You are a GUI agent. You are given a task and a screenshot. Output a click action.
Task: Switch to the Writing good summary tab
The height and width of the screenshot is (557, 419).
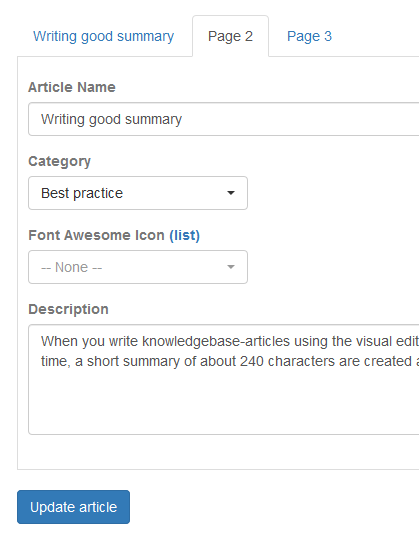pyautogui.click(x=103, y=36)
